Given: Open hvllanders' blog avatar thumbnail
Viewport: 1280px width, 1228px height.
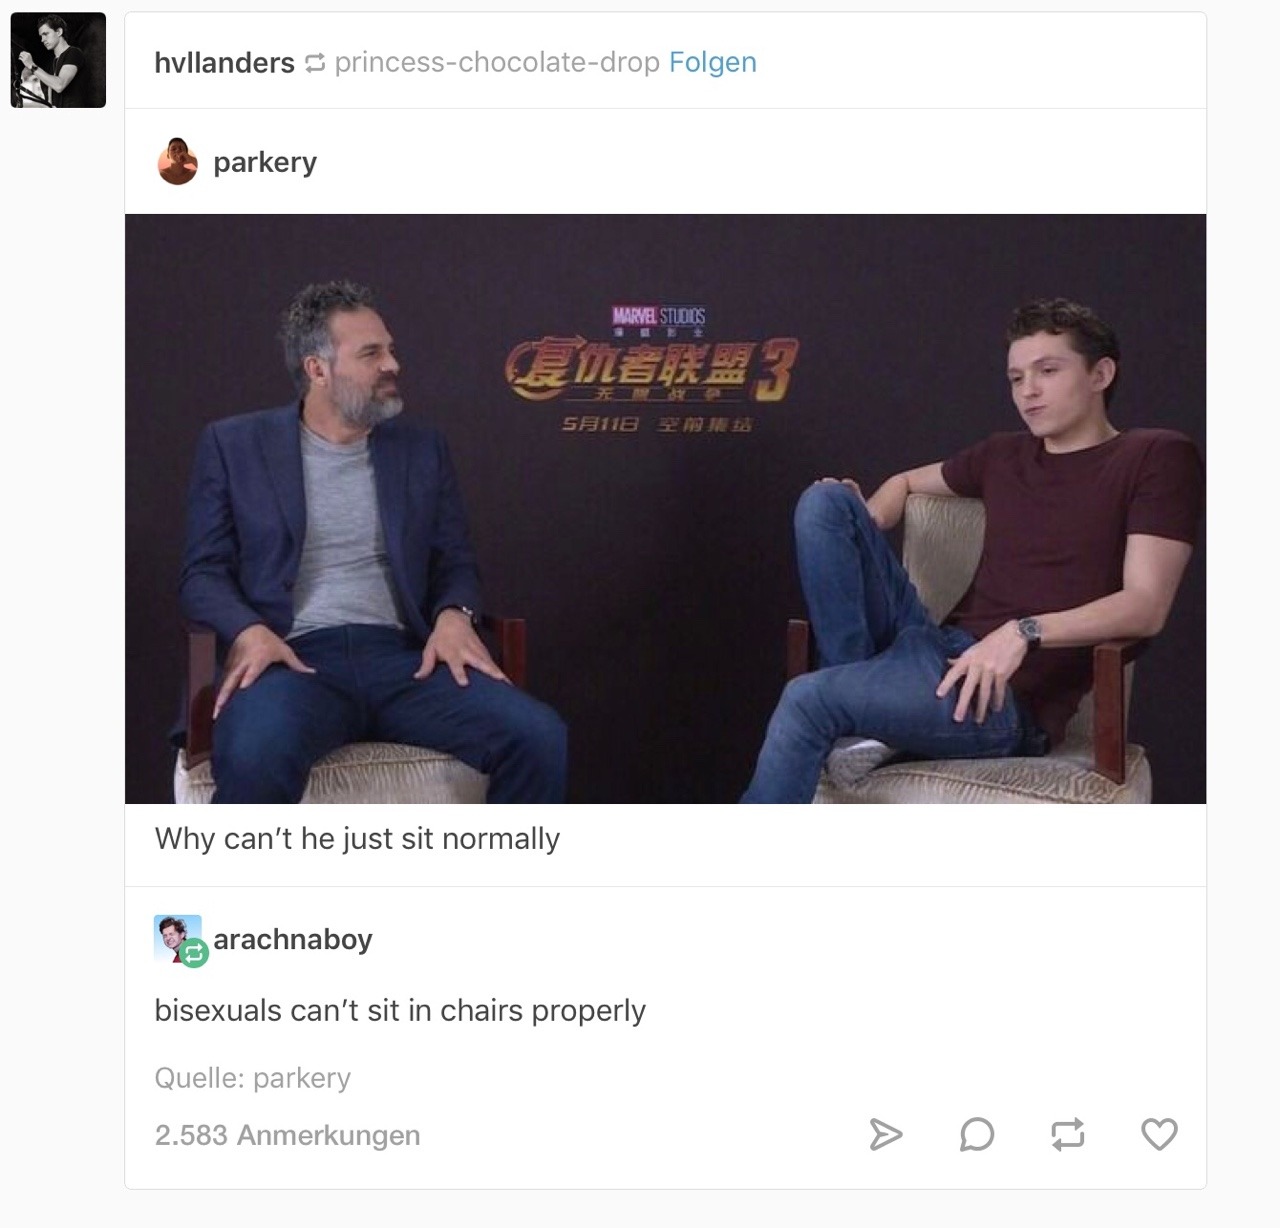Looking at the screenshot, I should coord(58,60).
